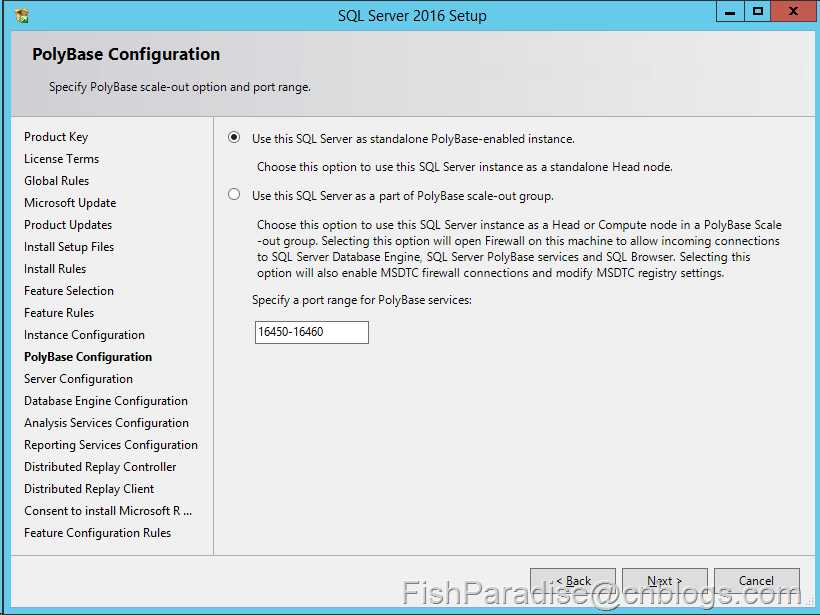Viewport: 820px width, 615px height.
Task: Select Microsoft Update step in sidebar
Action: (70, 203)
